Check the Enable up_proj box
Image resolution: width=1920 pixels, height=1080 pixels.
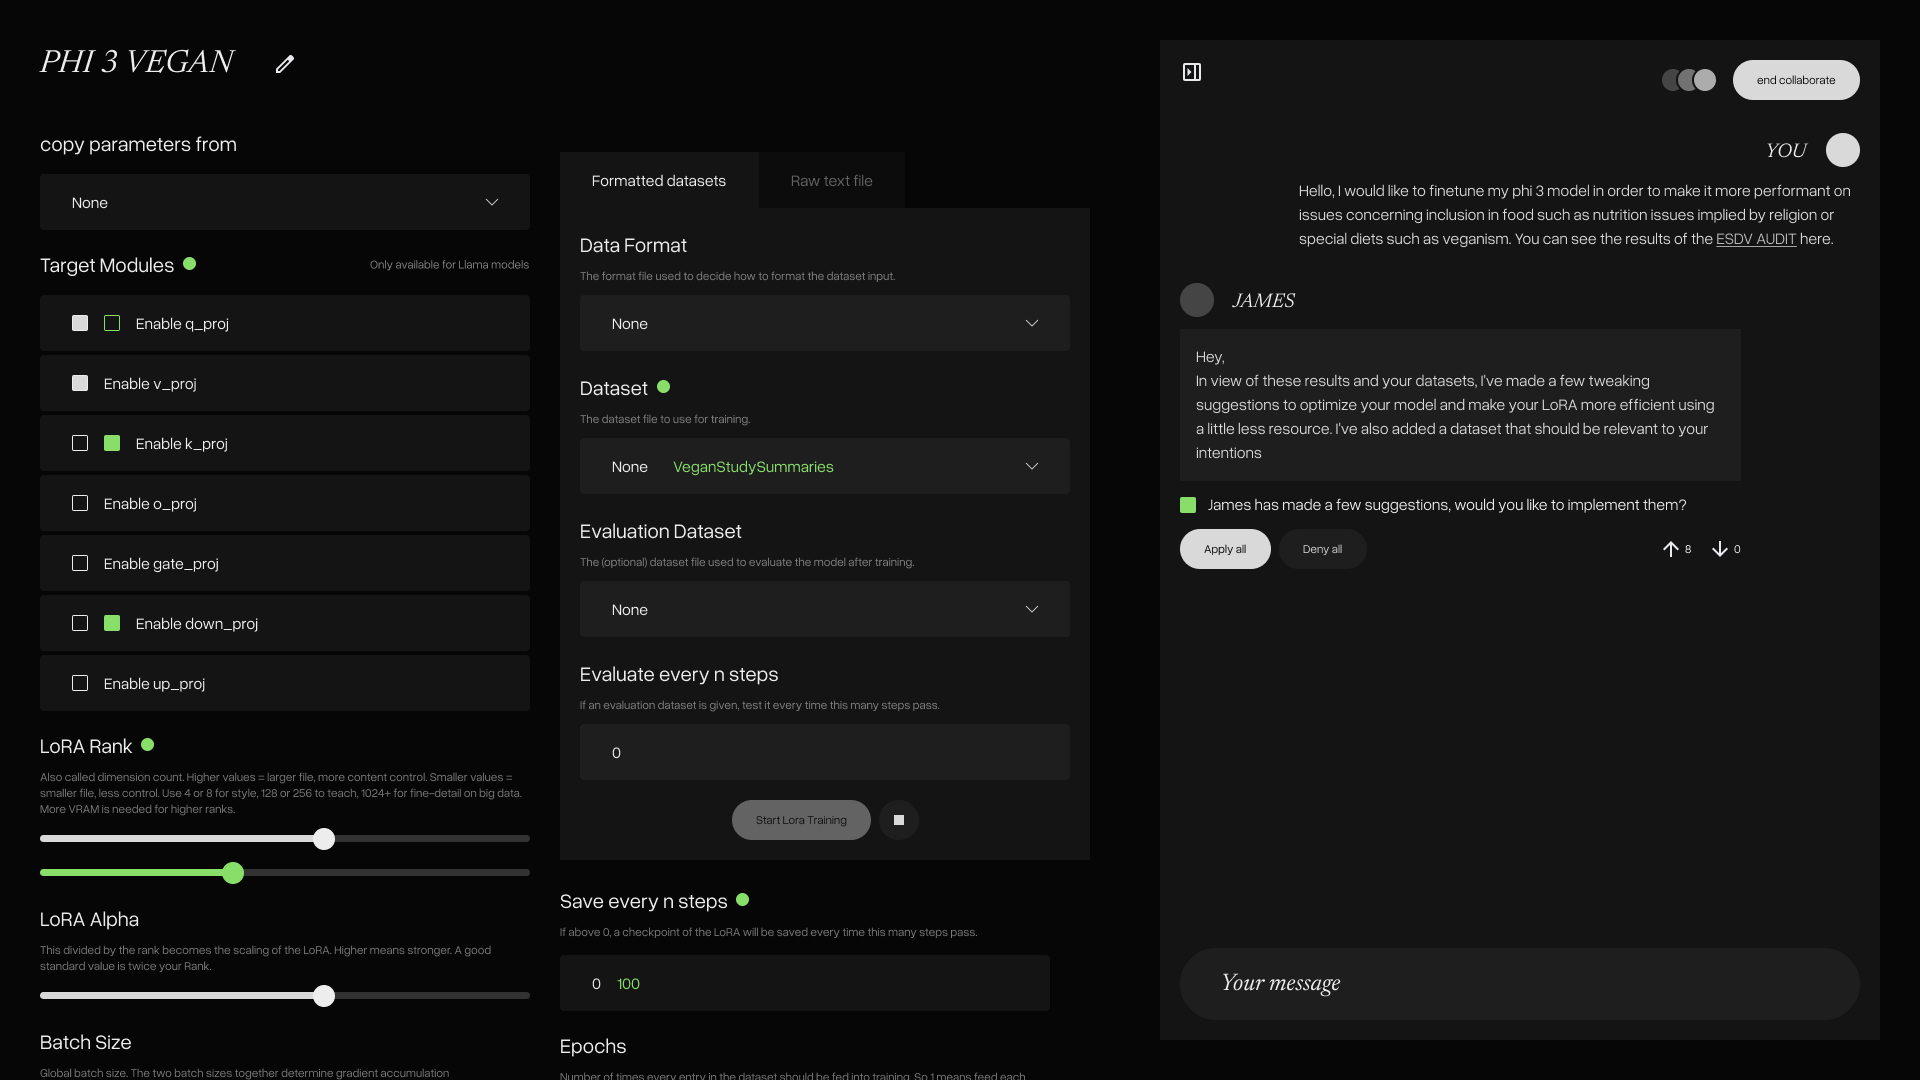coord(80,683)
